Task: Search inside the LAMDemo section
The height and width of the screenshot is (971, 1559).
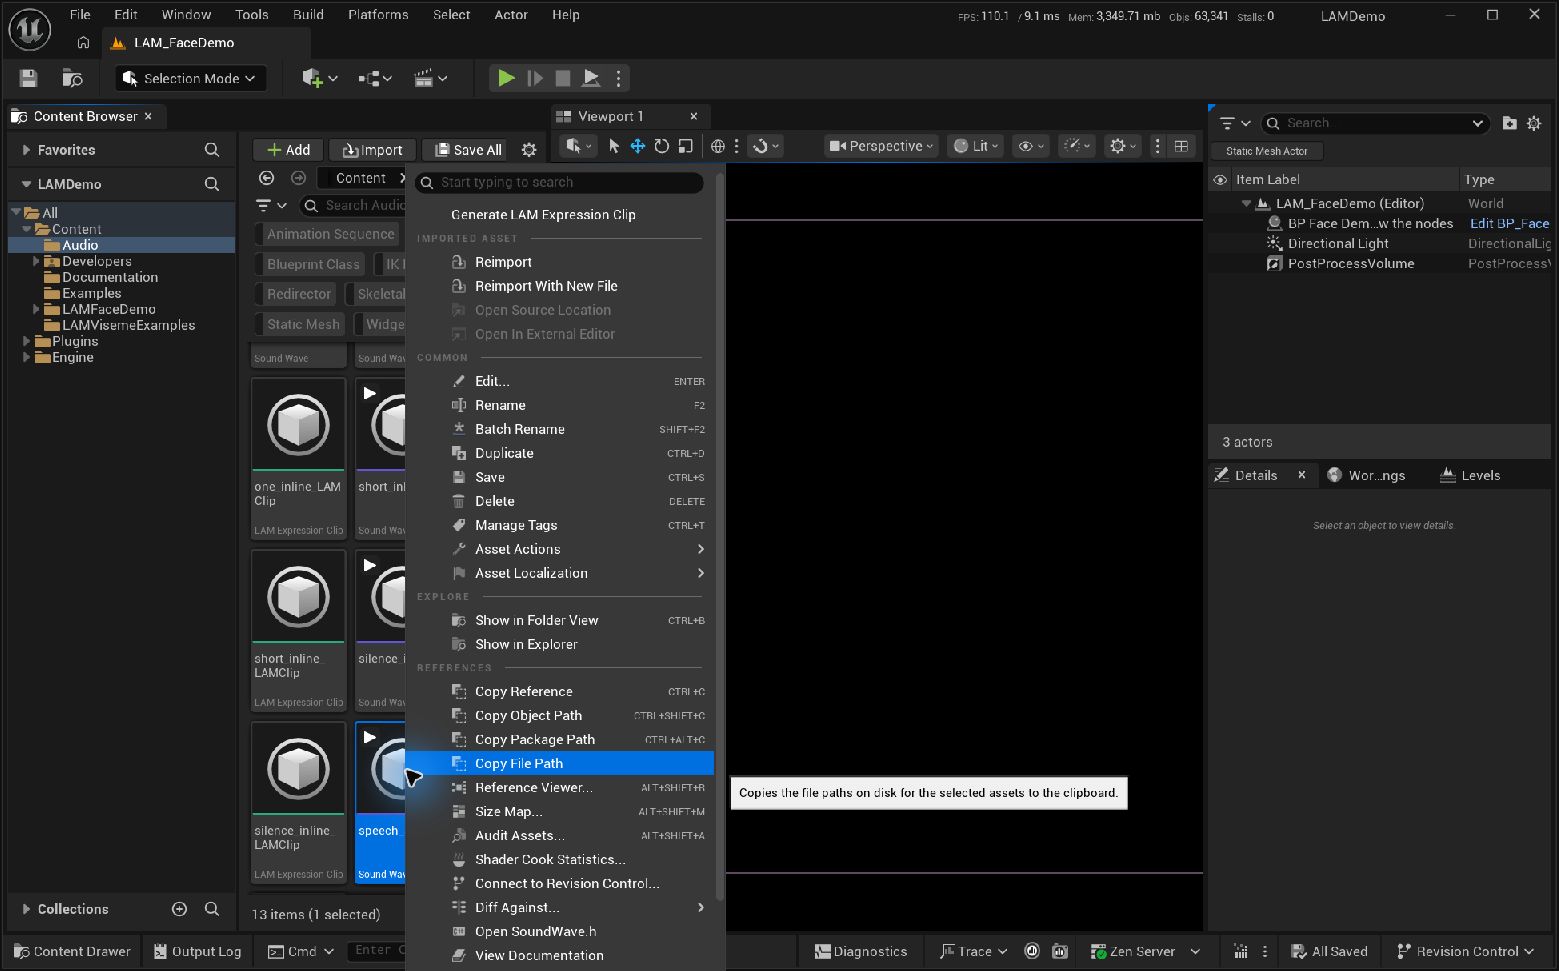Action: 212,184
